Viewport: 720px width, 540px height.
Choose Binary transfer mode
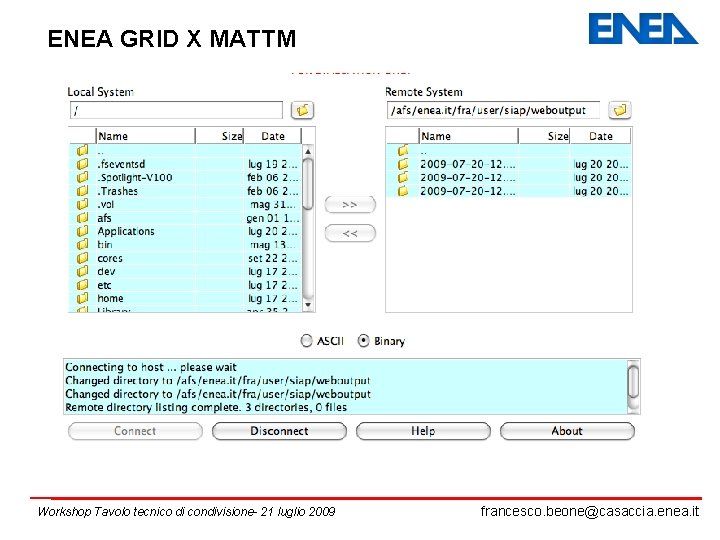[x=363, y=341]
